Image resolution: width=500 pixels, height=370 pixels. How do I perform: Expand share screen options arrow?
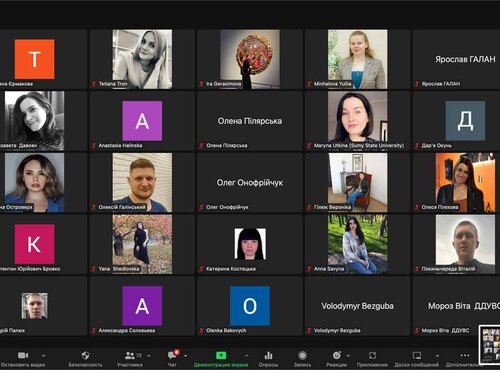click(247, 356)
